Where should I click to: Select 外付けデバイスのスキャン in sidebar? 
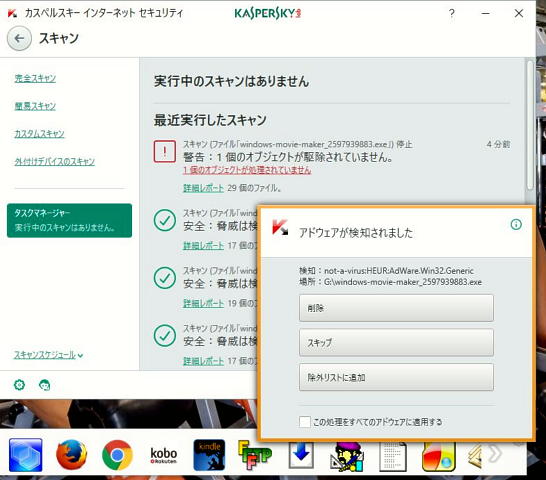[55, 161]
